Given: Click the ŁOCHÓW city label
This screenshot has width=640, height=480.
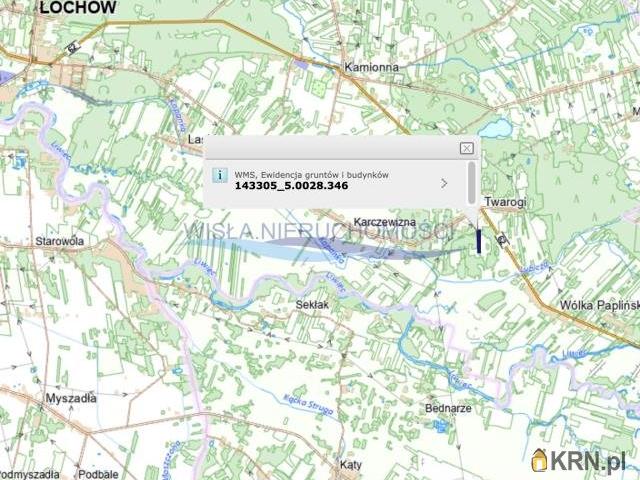Looking at the screenshot, I should (x=78, y=7).
